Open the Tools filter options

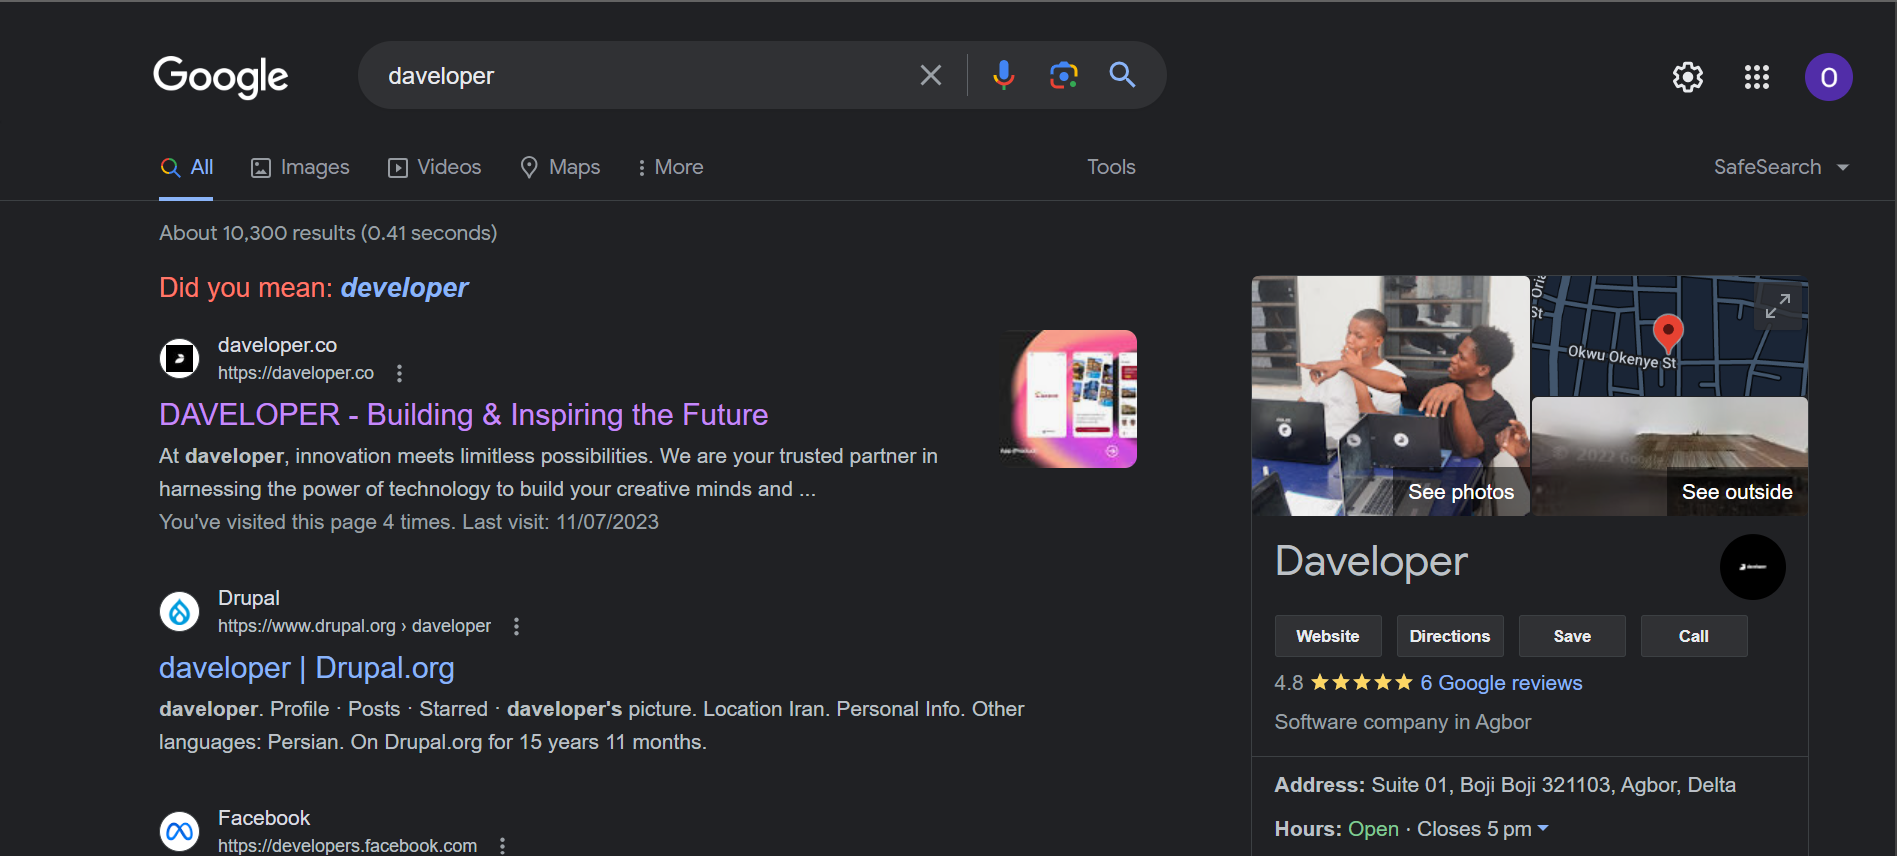pyautogui.click(x=1111, y=167)
